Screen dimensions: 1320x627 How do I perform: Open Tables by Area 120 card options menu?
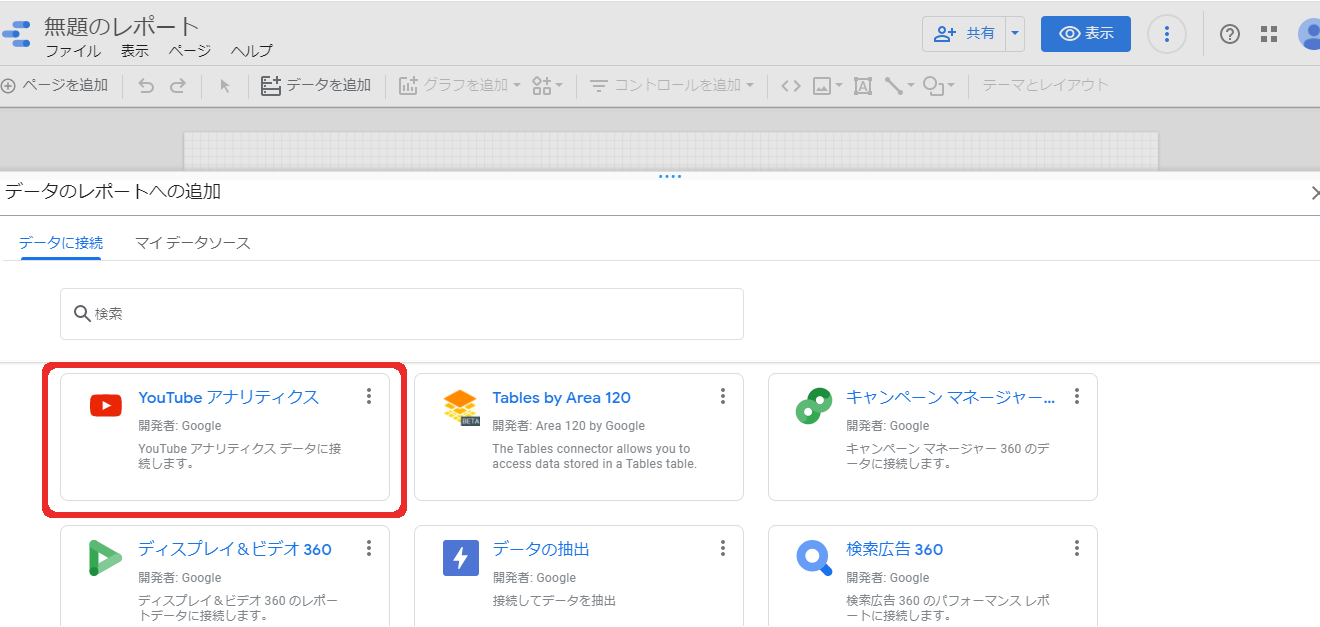point(723,397)
